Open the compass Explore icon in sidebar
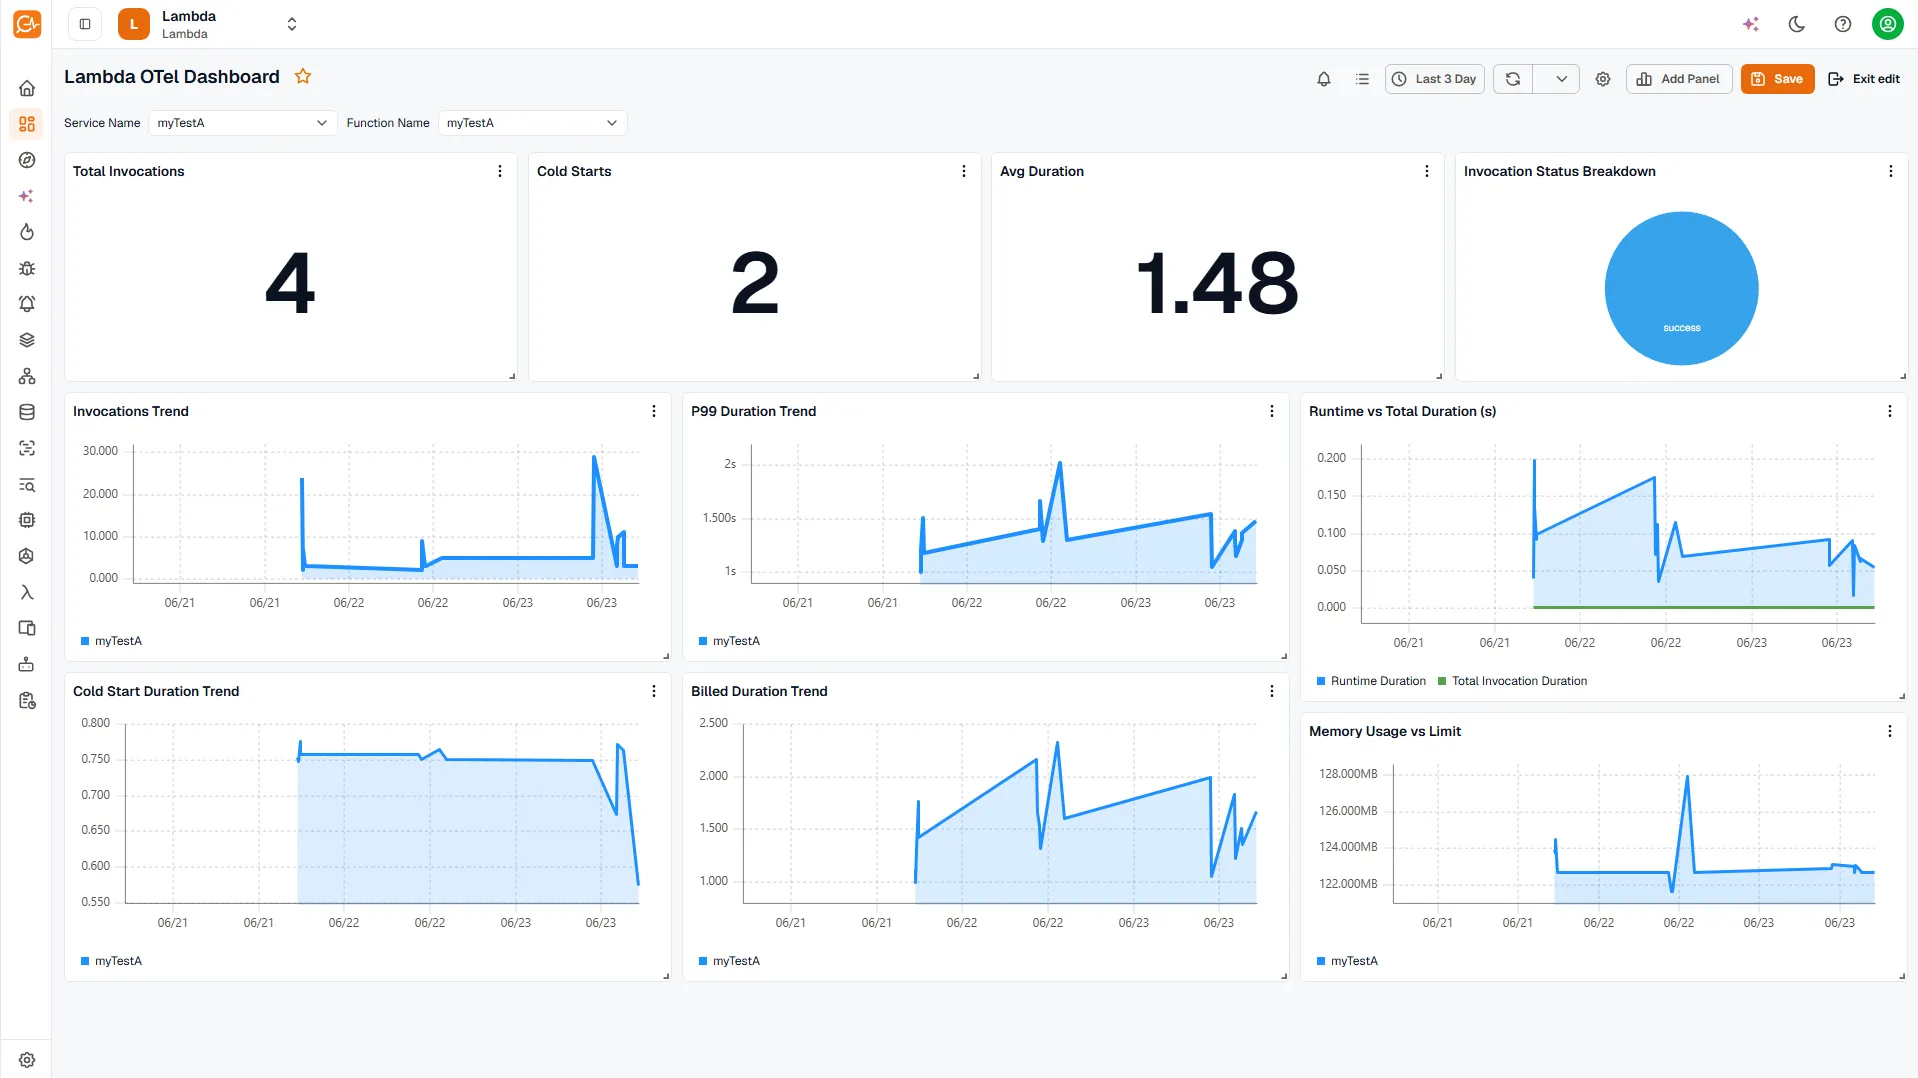Viewport: 1918px width, 1078px height. pyautogui.click(x=27, y=160)
